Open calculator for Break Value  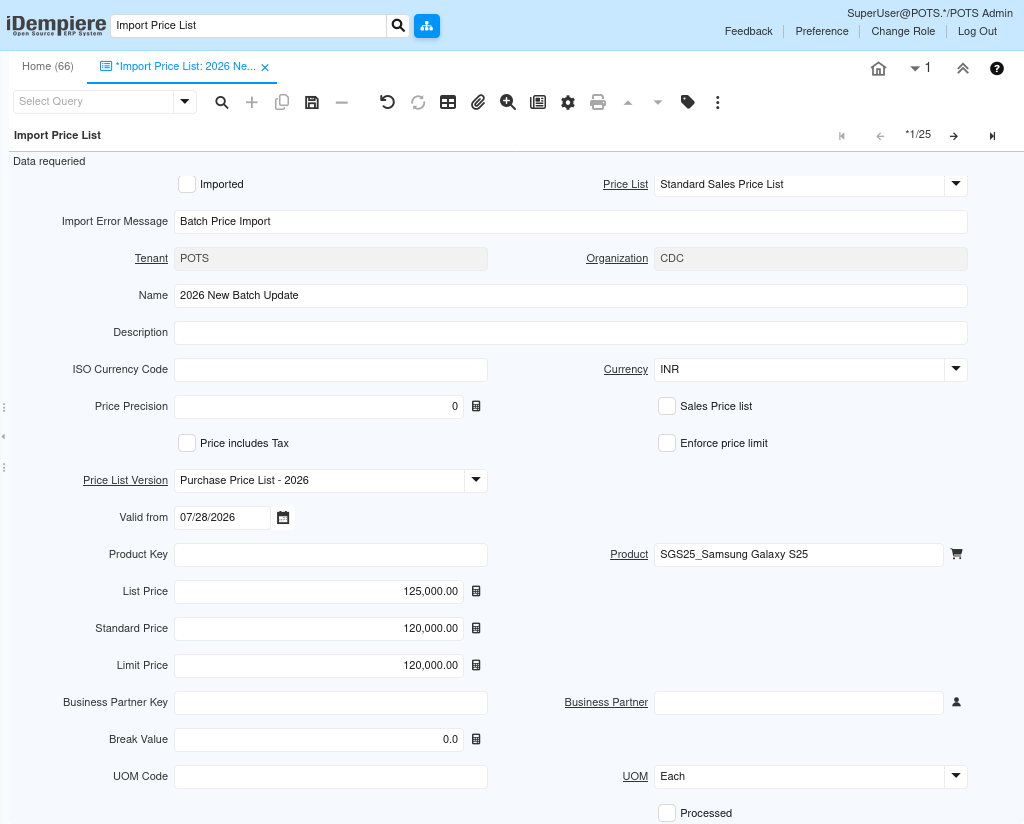click(x=476, y=739)
